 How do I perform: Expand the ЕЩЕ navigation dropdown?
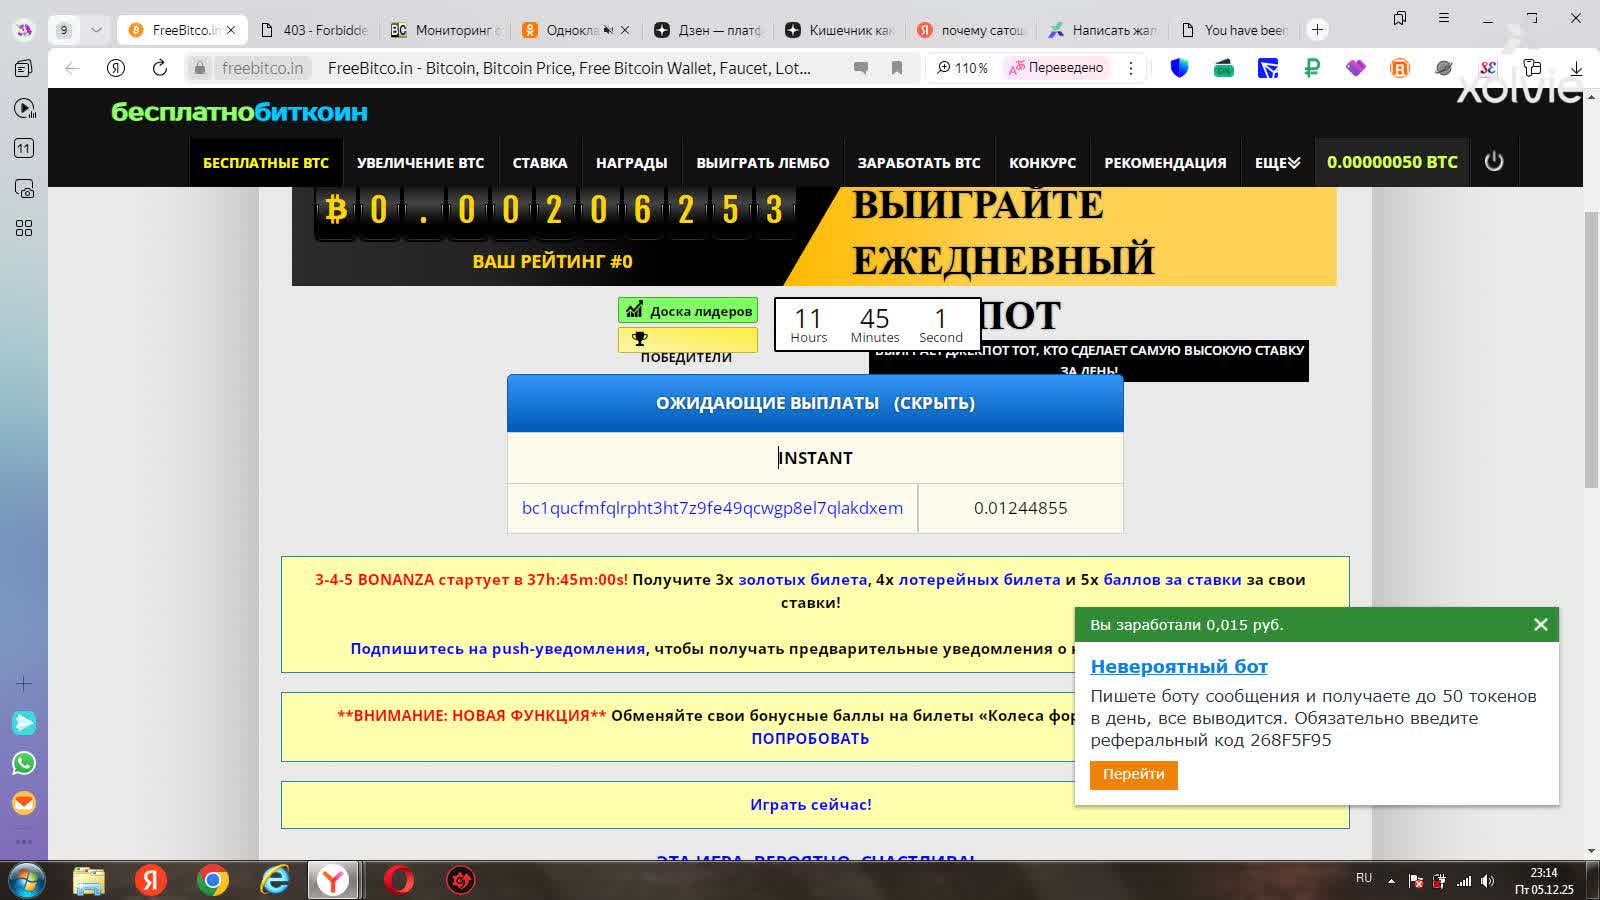(x=1277, y=161)
